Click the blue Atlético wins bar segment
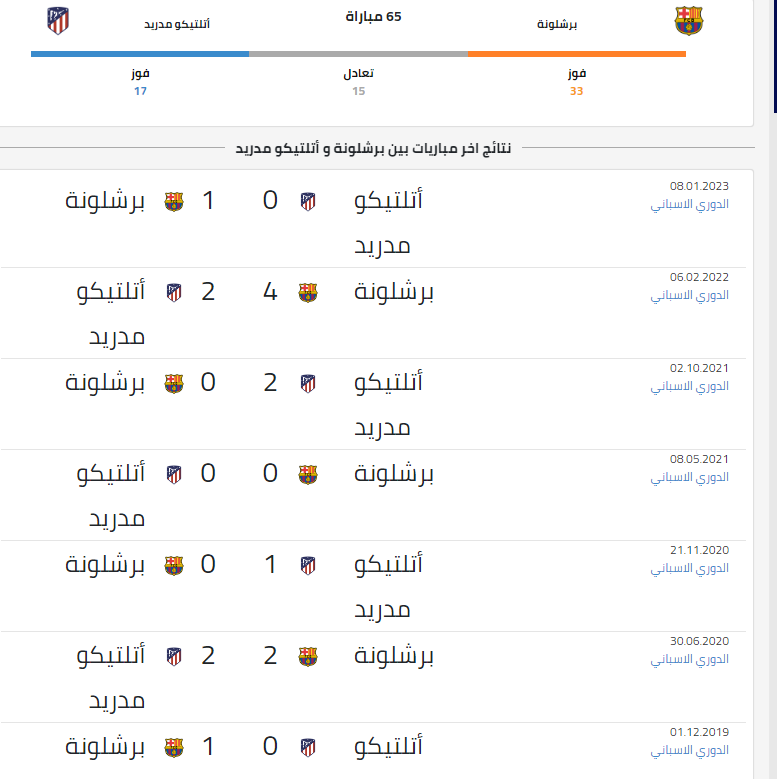Image resolution: width=777 pixels, height=779 pixels. coord(140,54)
